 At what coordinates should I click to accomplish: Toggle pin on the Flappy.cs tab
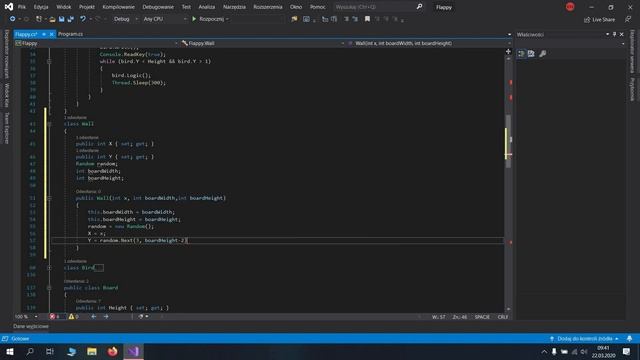click(x=44, y=34)
